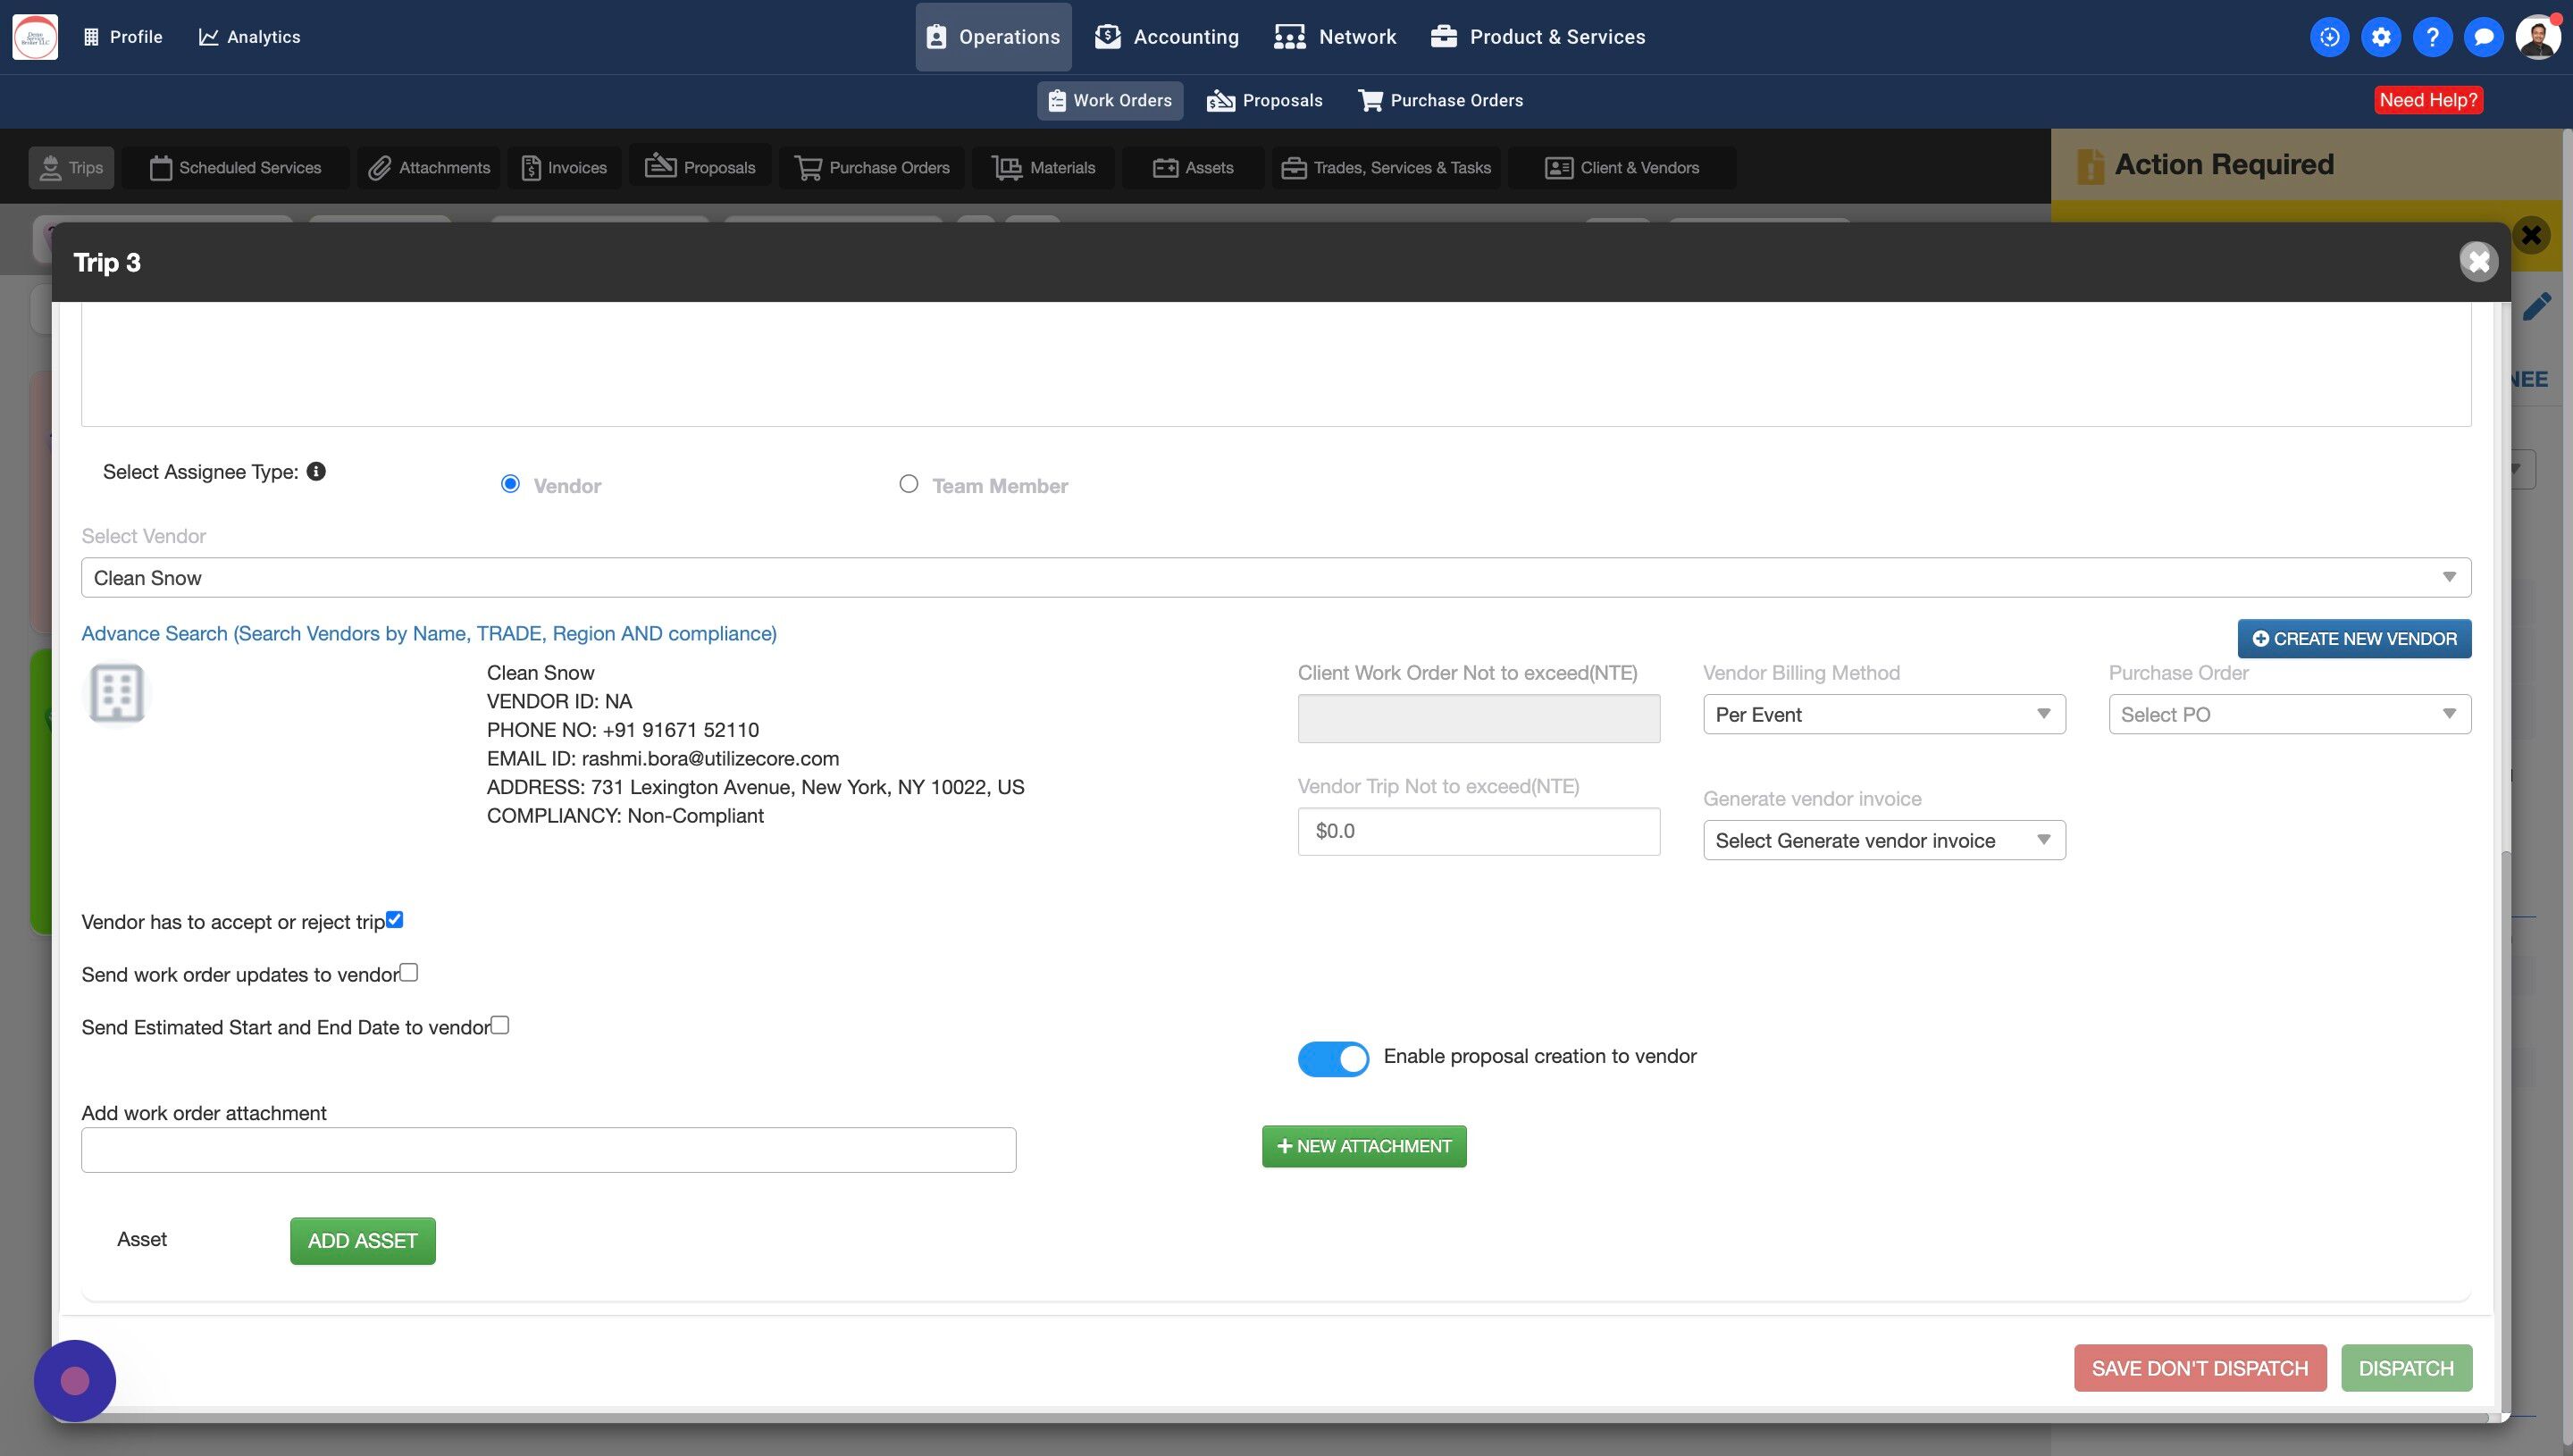Select the Team Member radio button

908,484
